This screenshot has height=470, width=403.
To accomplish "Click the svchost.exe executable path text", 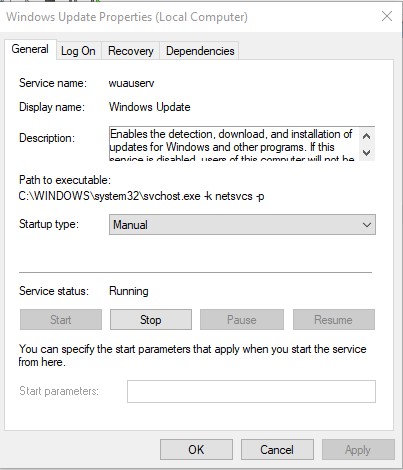I will pyautogui.click(x=141, y=196).
